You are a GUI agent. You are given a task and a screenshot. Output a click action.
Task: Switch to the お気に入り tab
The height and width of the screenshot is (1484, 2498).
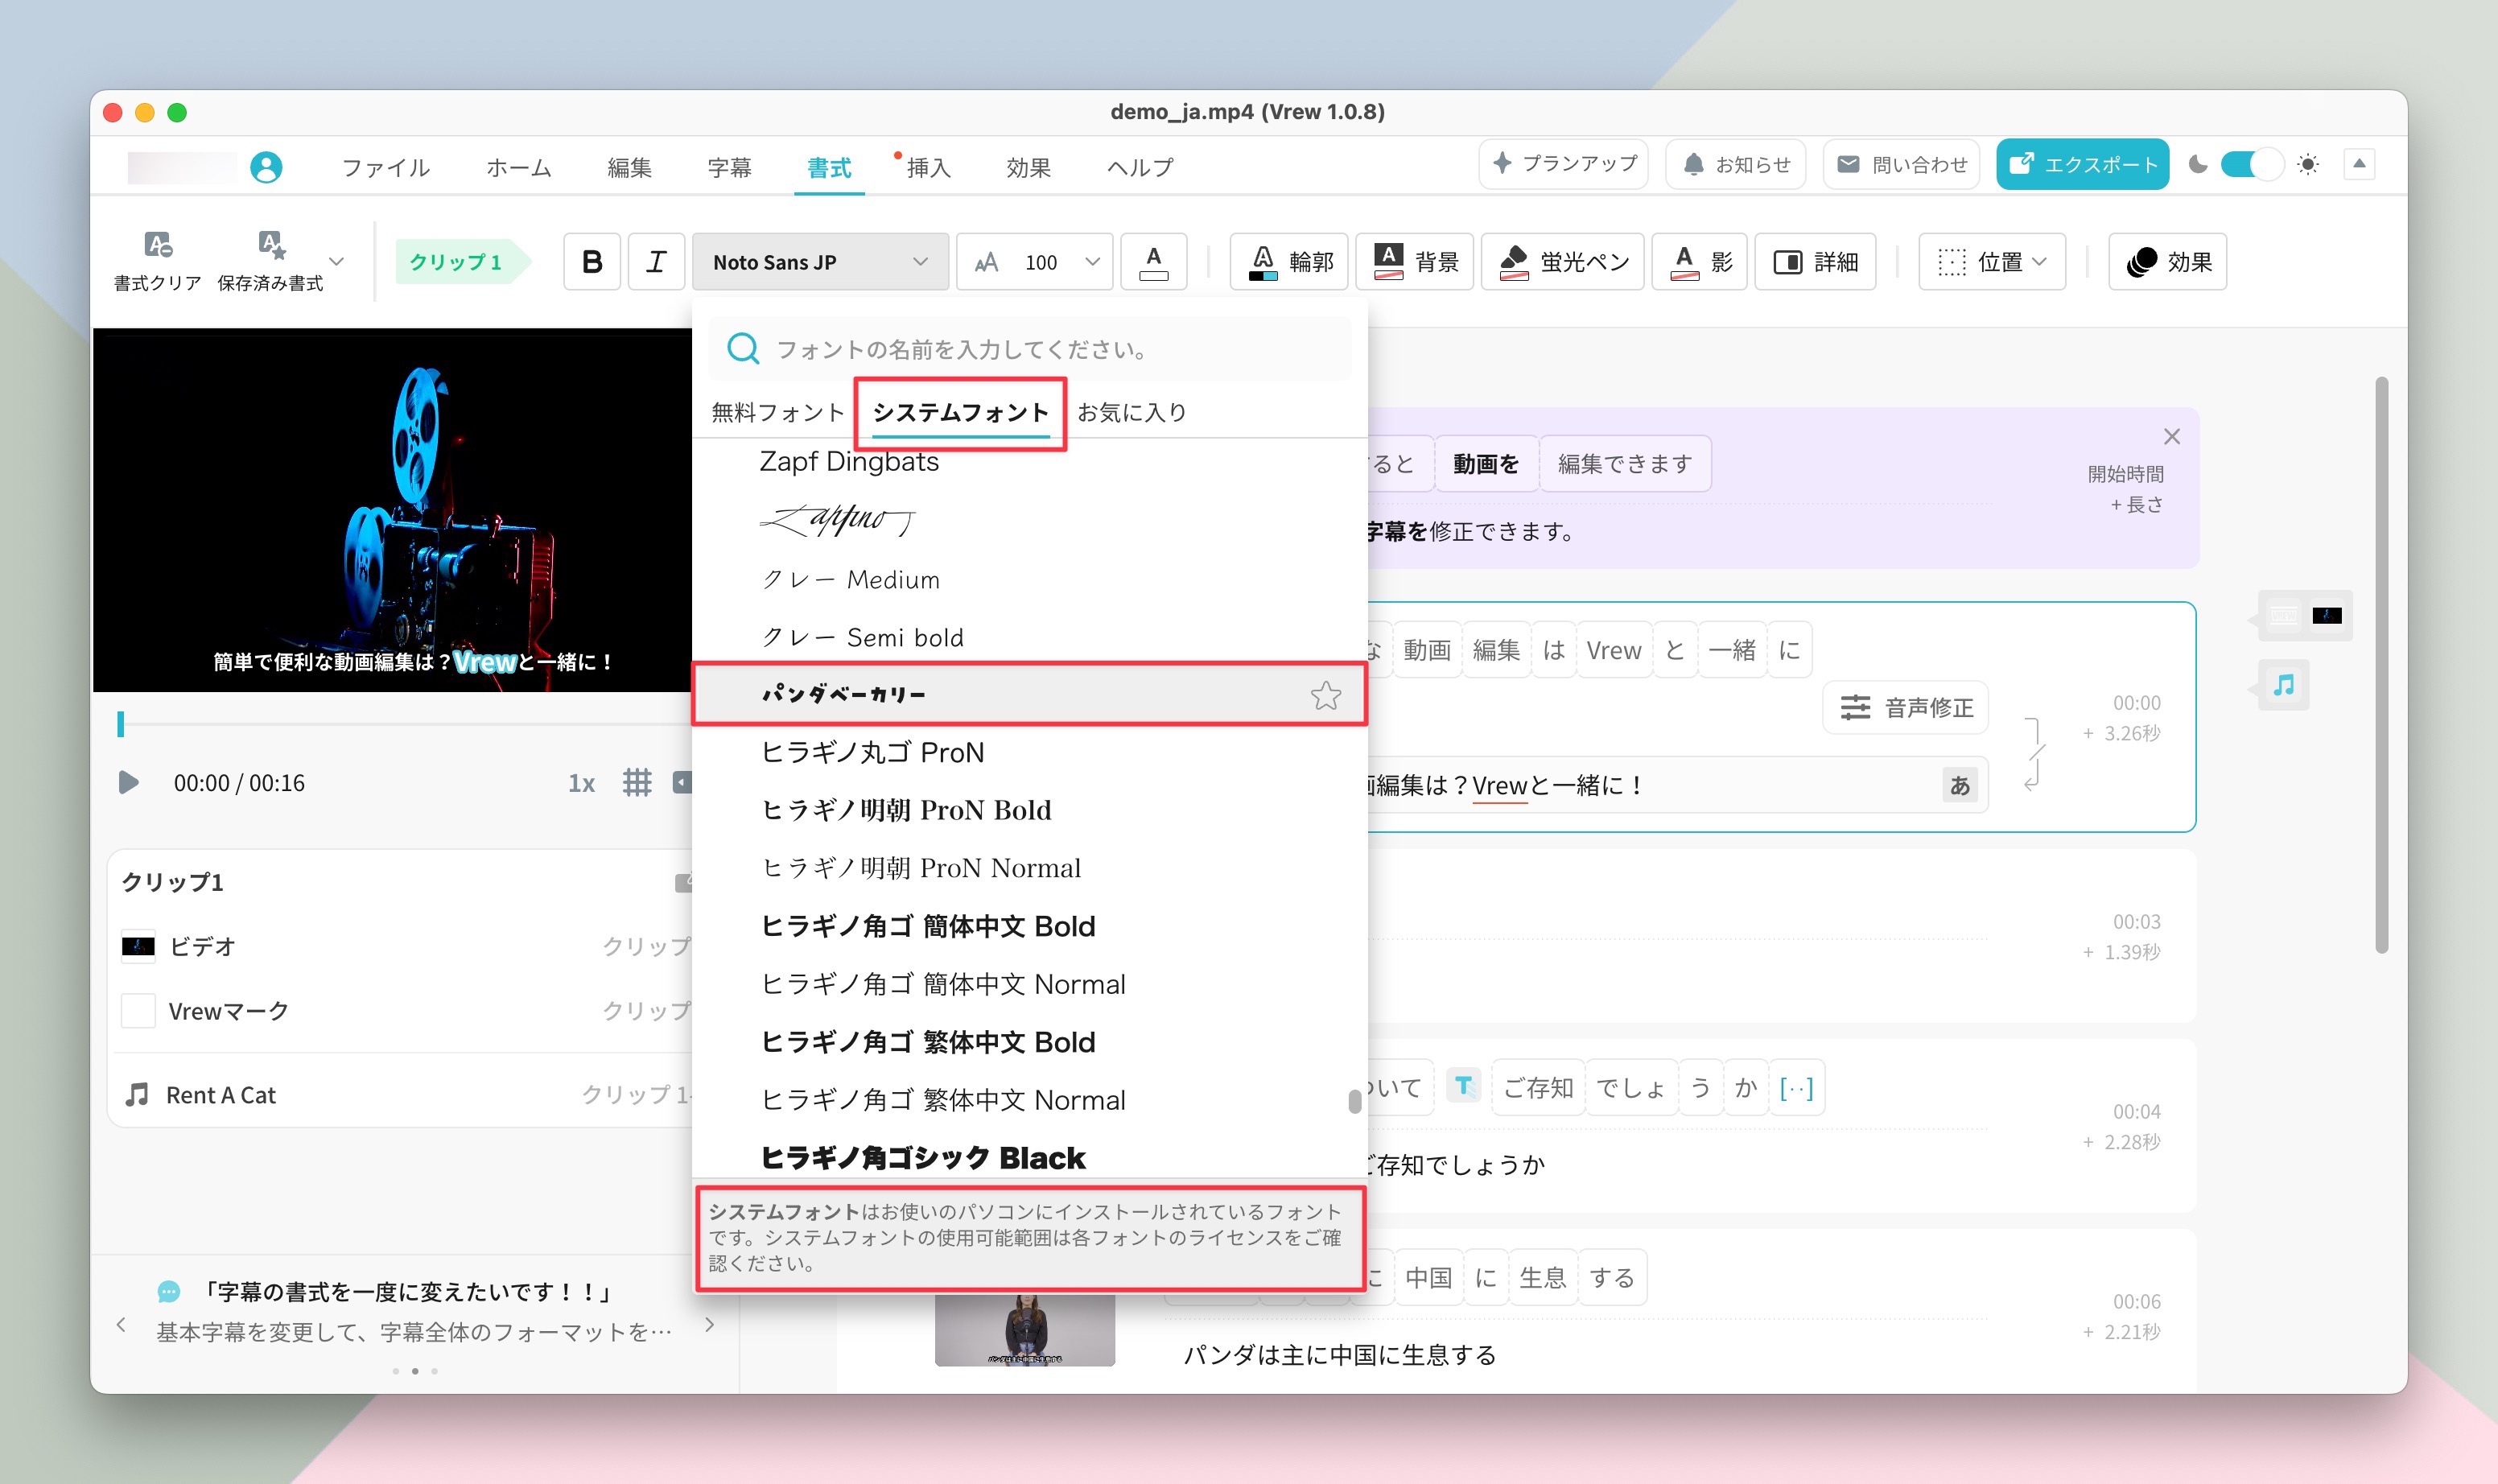click(x=1131, y=412)
